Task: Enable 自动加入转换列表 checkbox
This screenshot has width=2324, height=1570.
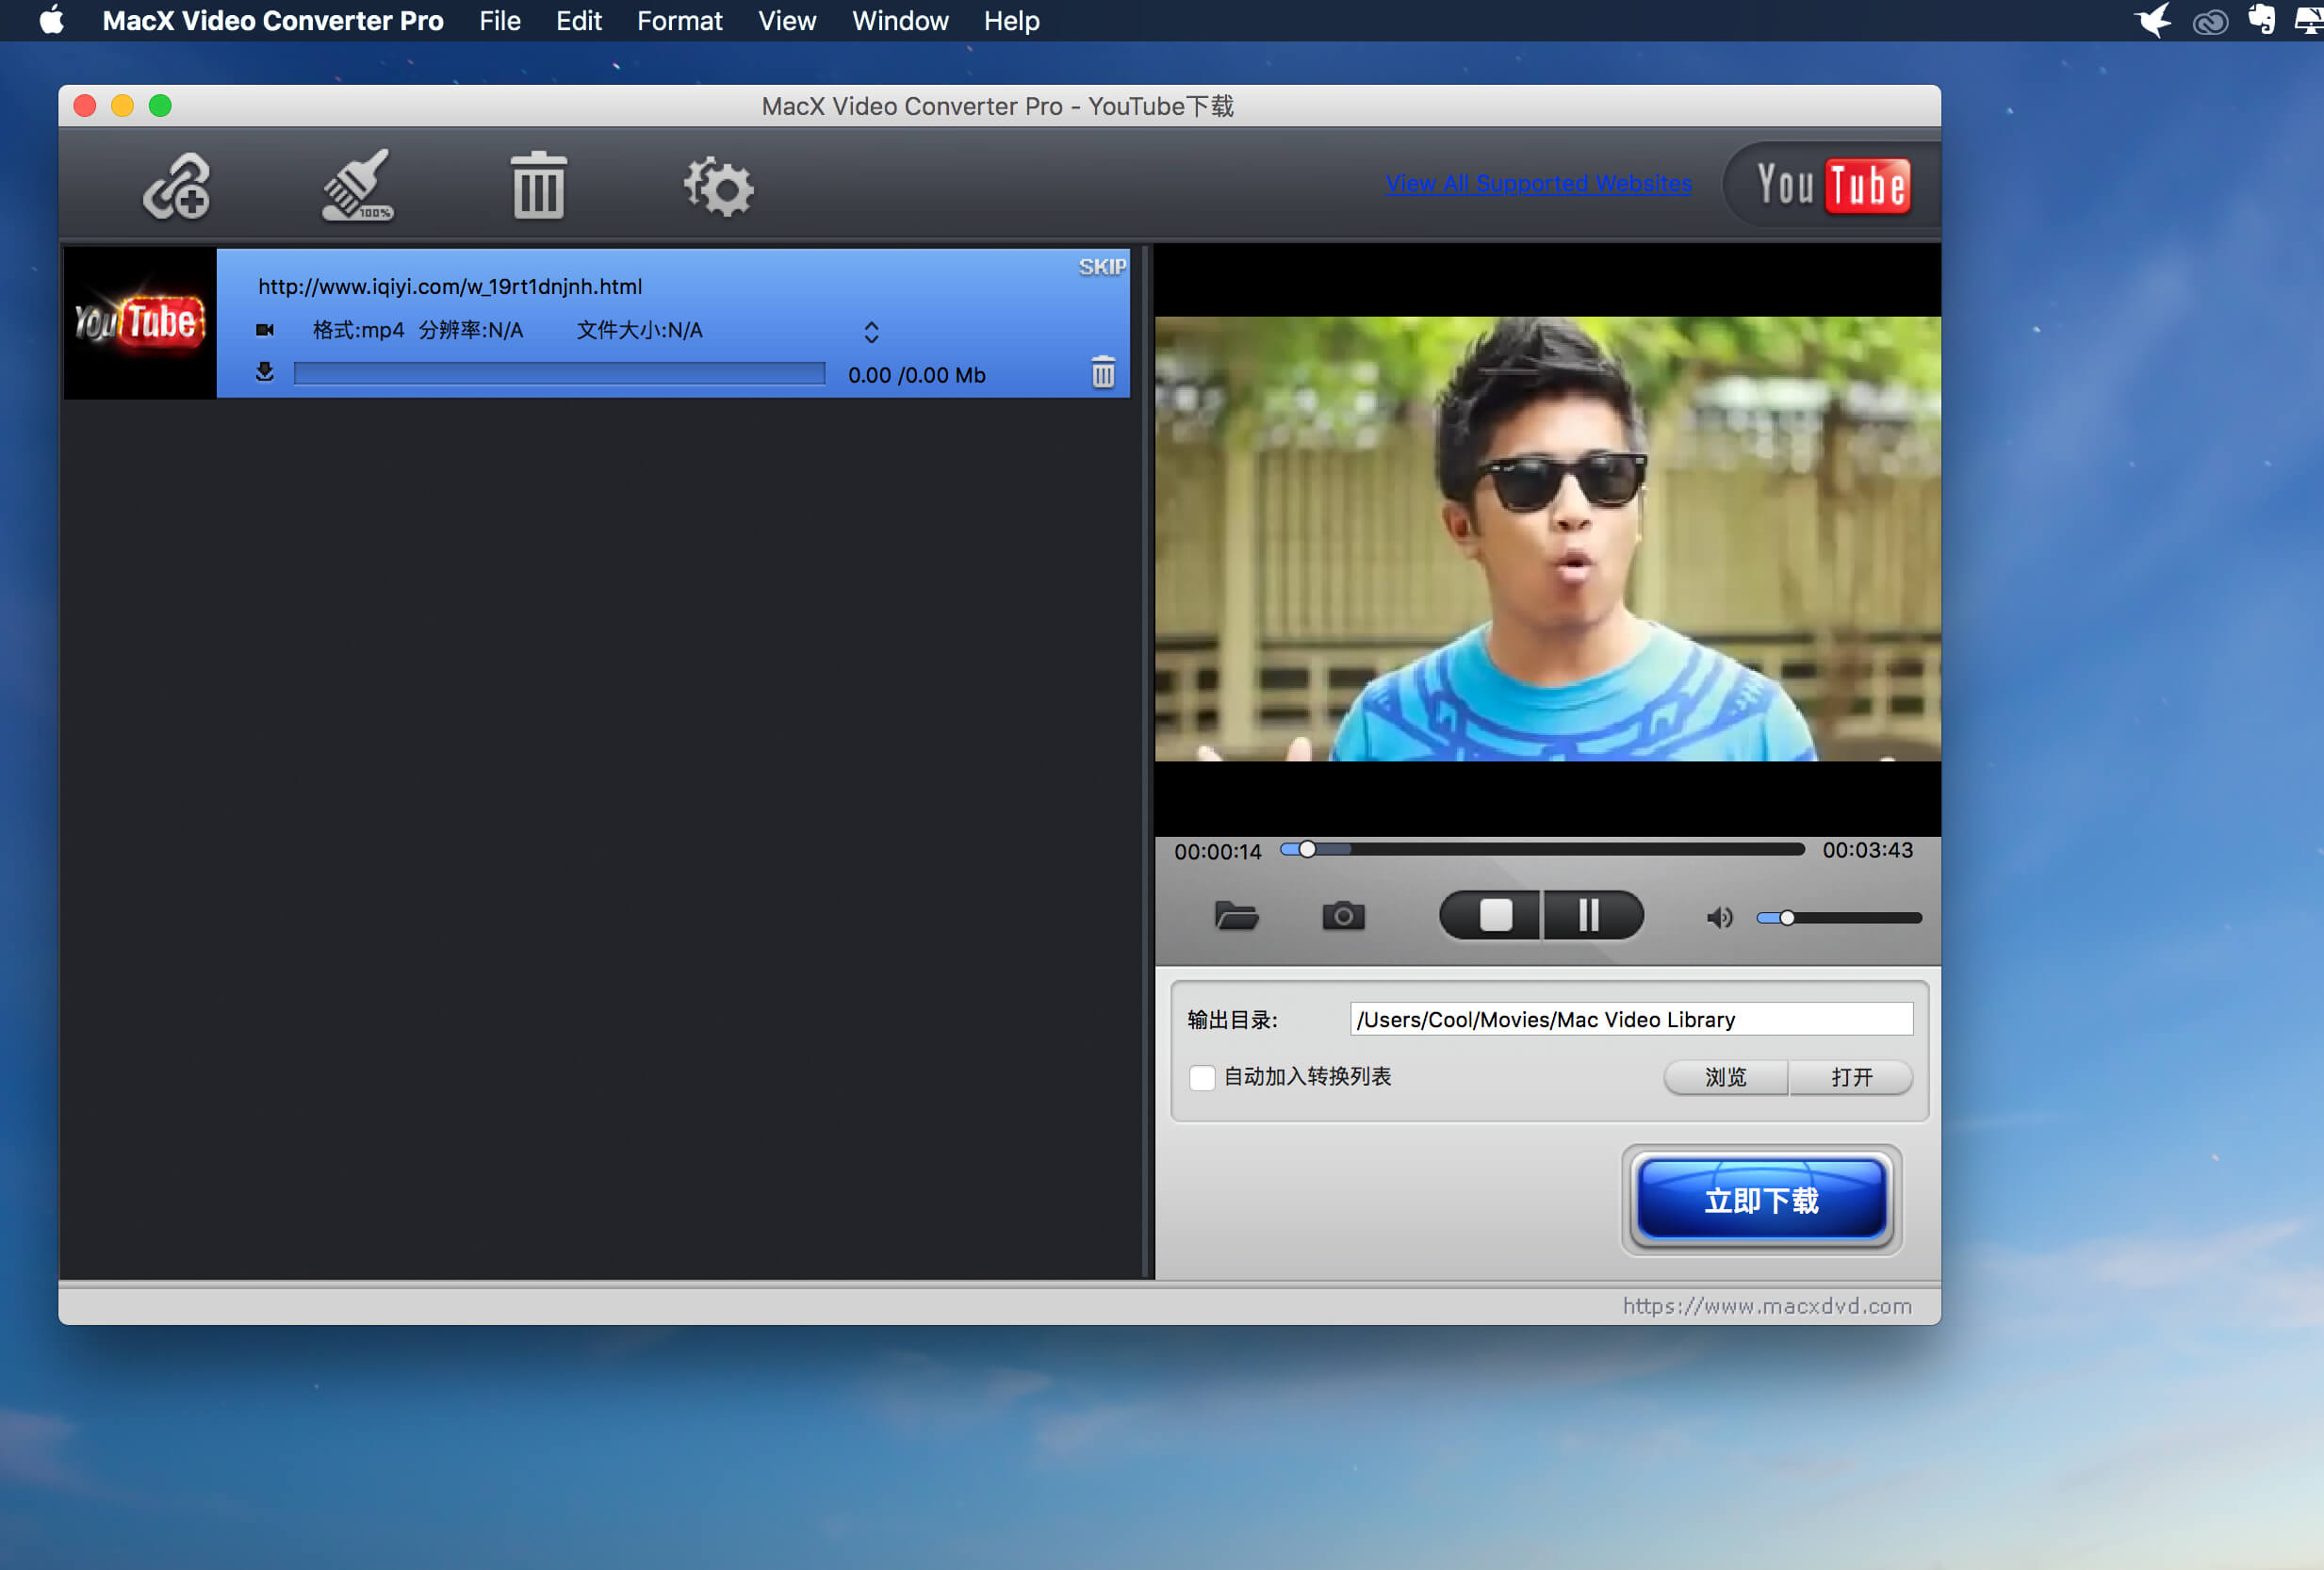Action: coord(1202,1077)
